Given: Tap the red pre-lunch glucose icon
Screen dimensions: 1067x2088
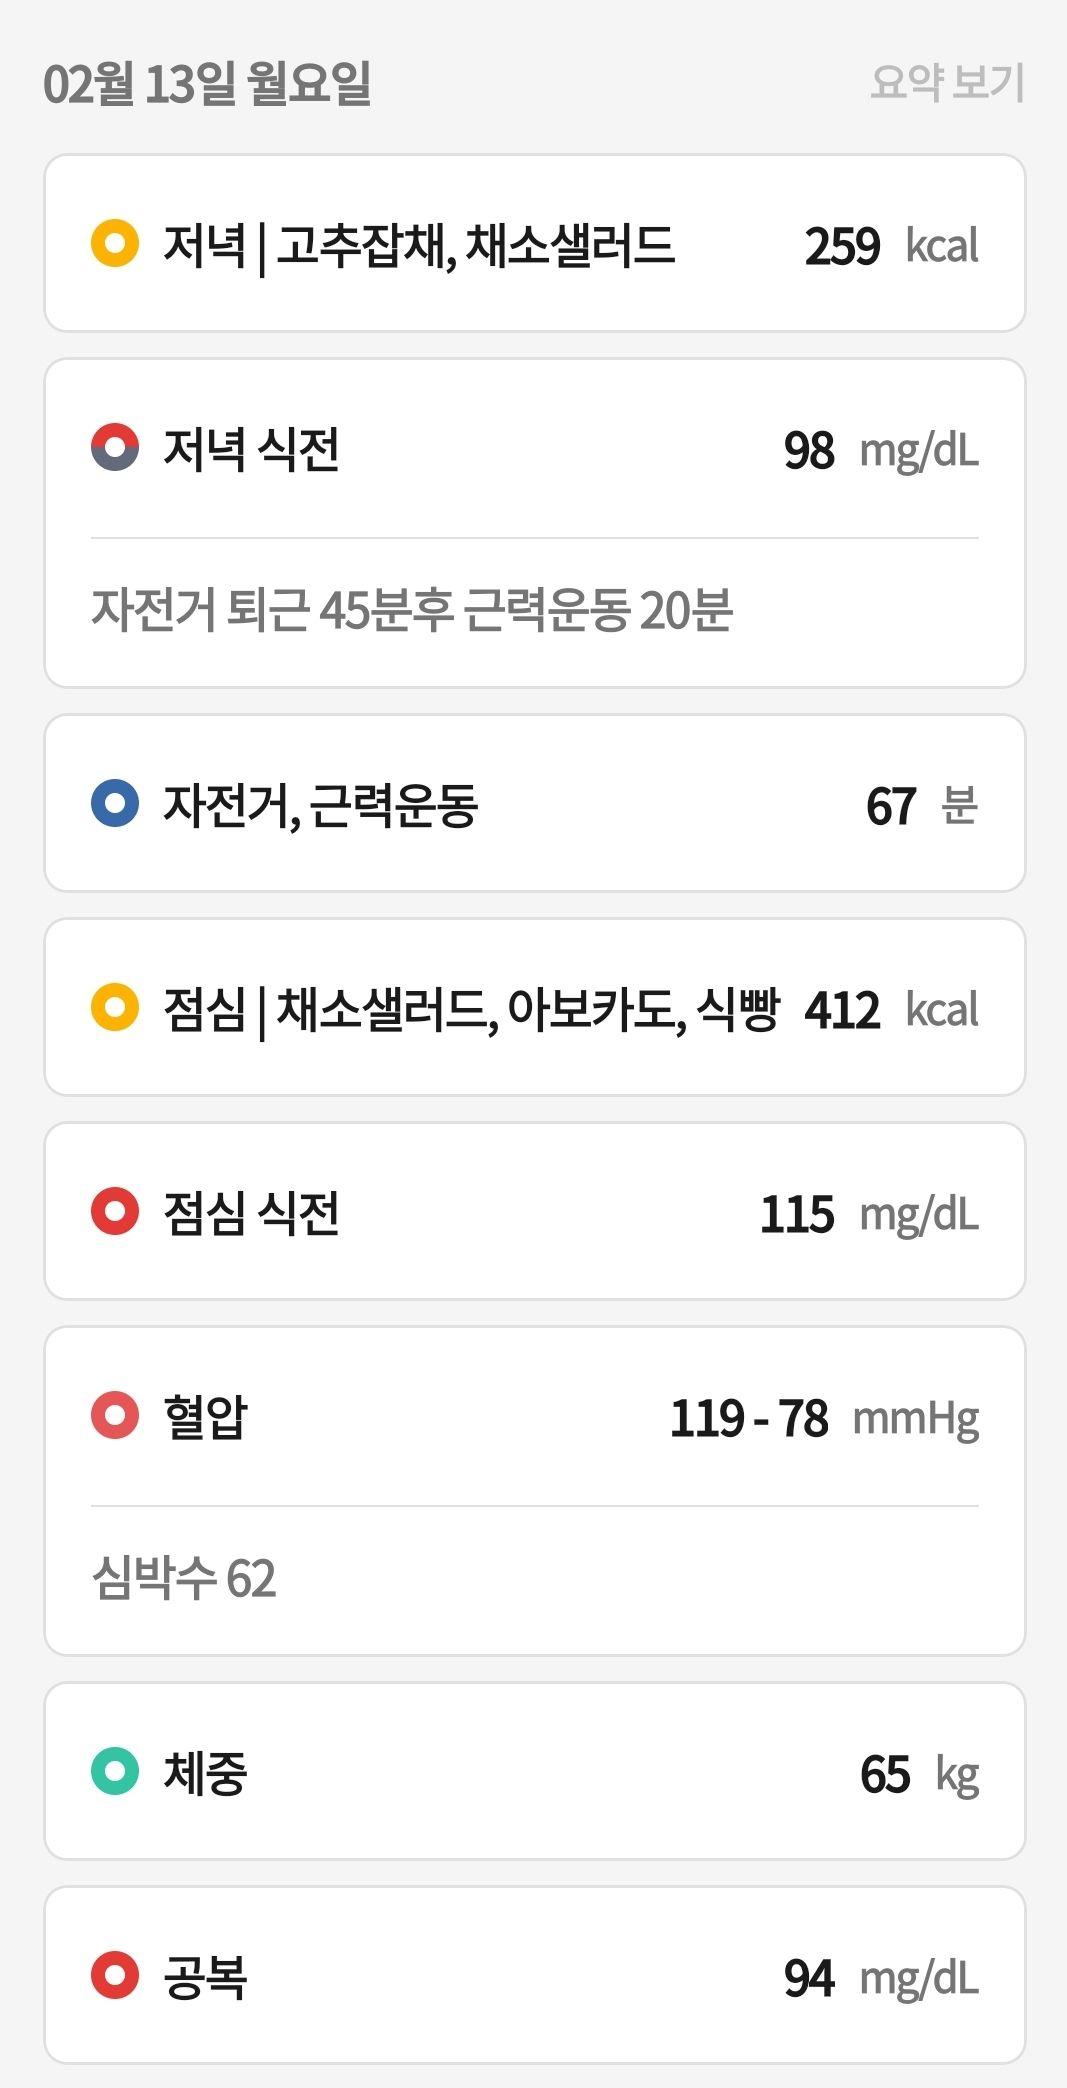Looking at the screenshot, I should click(x=115, y=1211).
